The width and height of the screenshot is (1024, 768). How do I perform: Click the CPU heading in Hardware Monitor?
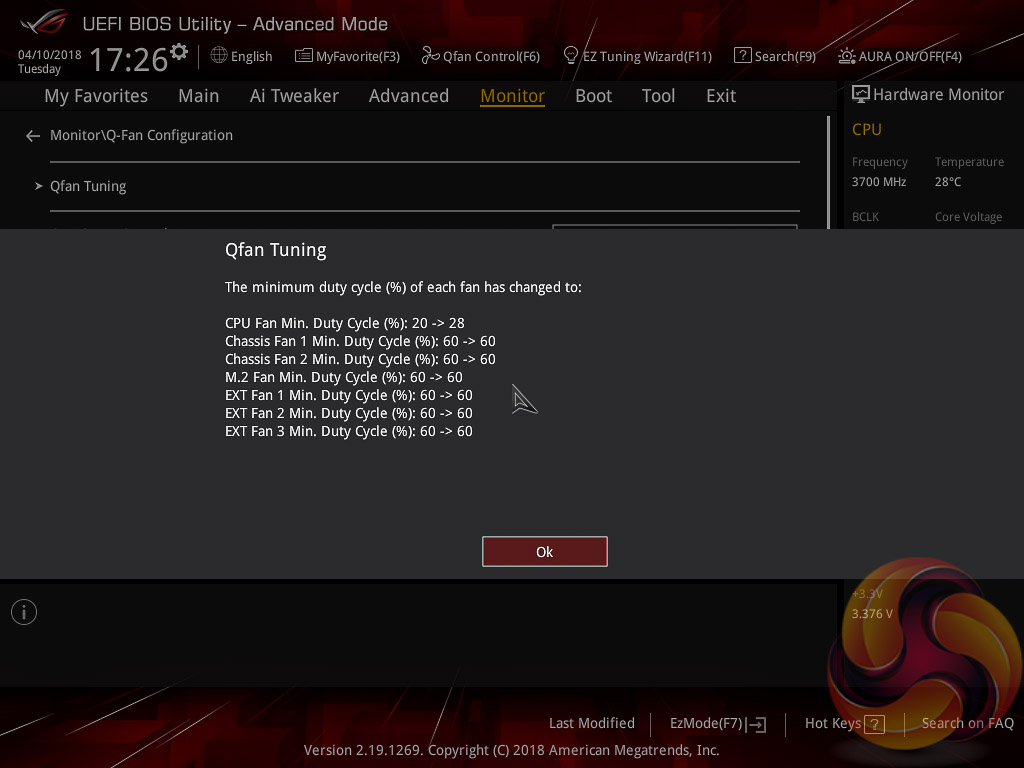coord(867,129)
